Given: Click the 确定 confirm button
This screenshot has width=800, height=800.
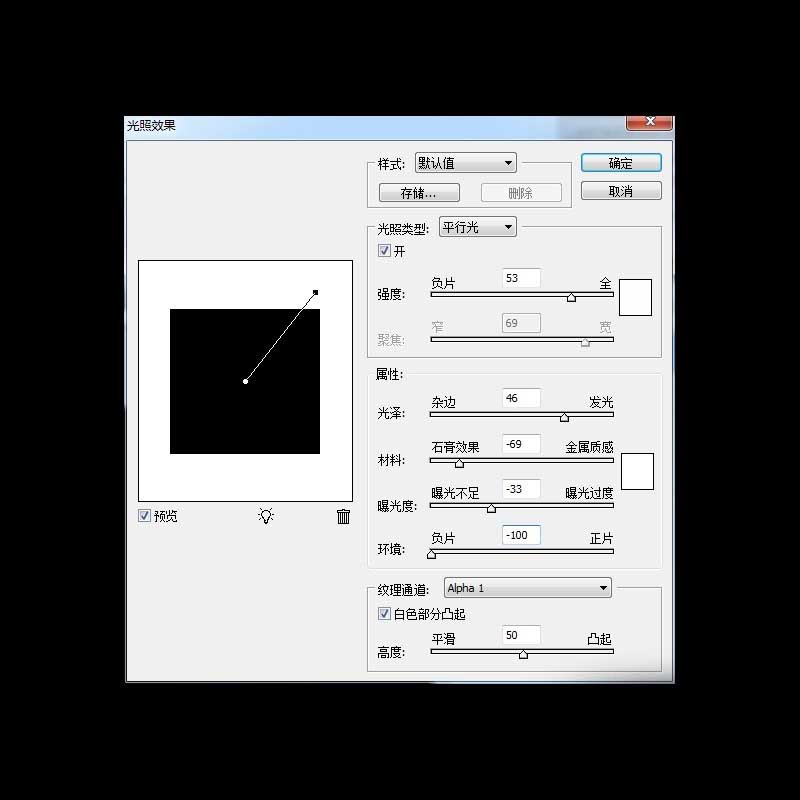Looking at the screenshot, I should tap(620, 162).
